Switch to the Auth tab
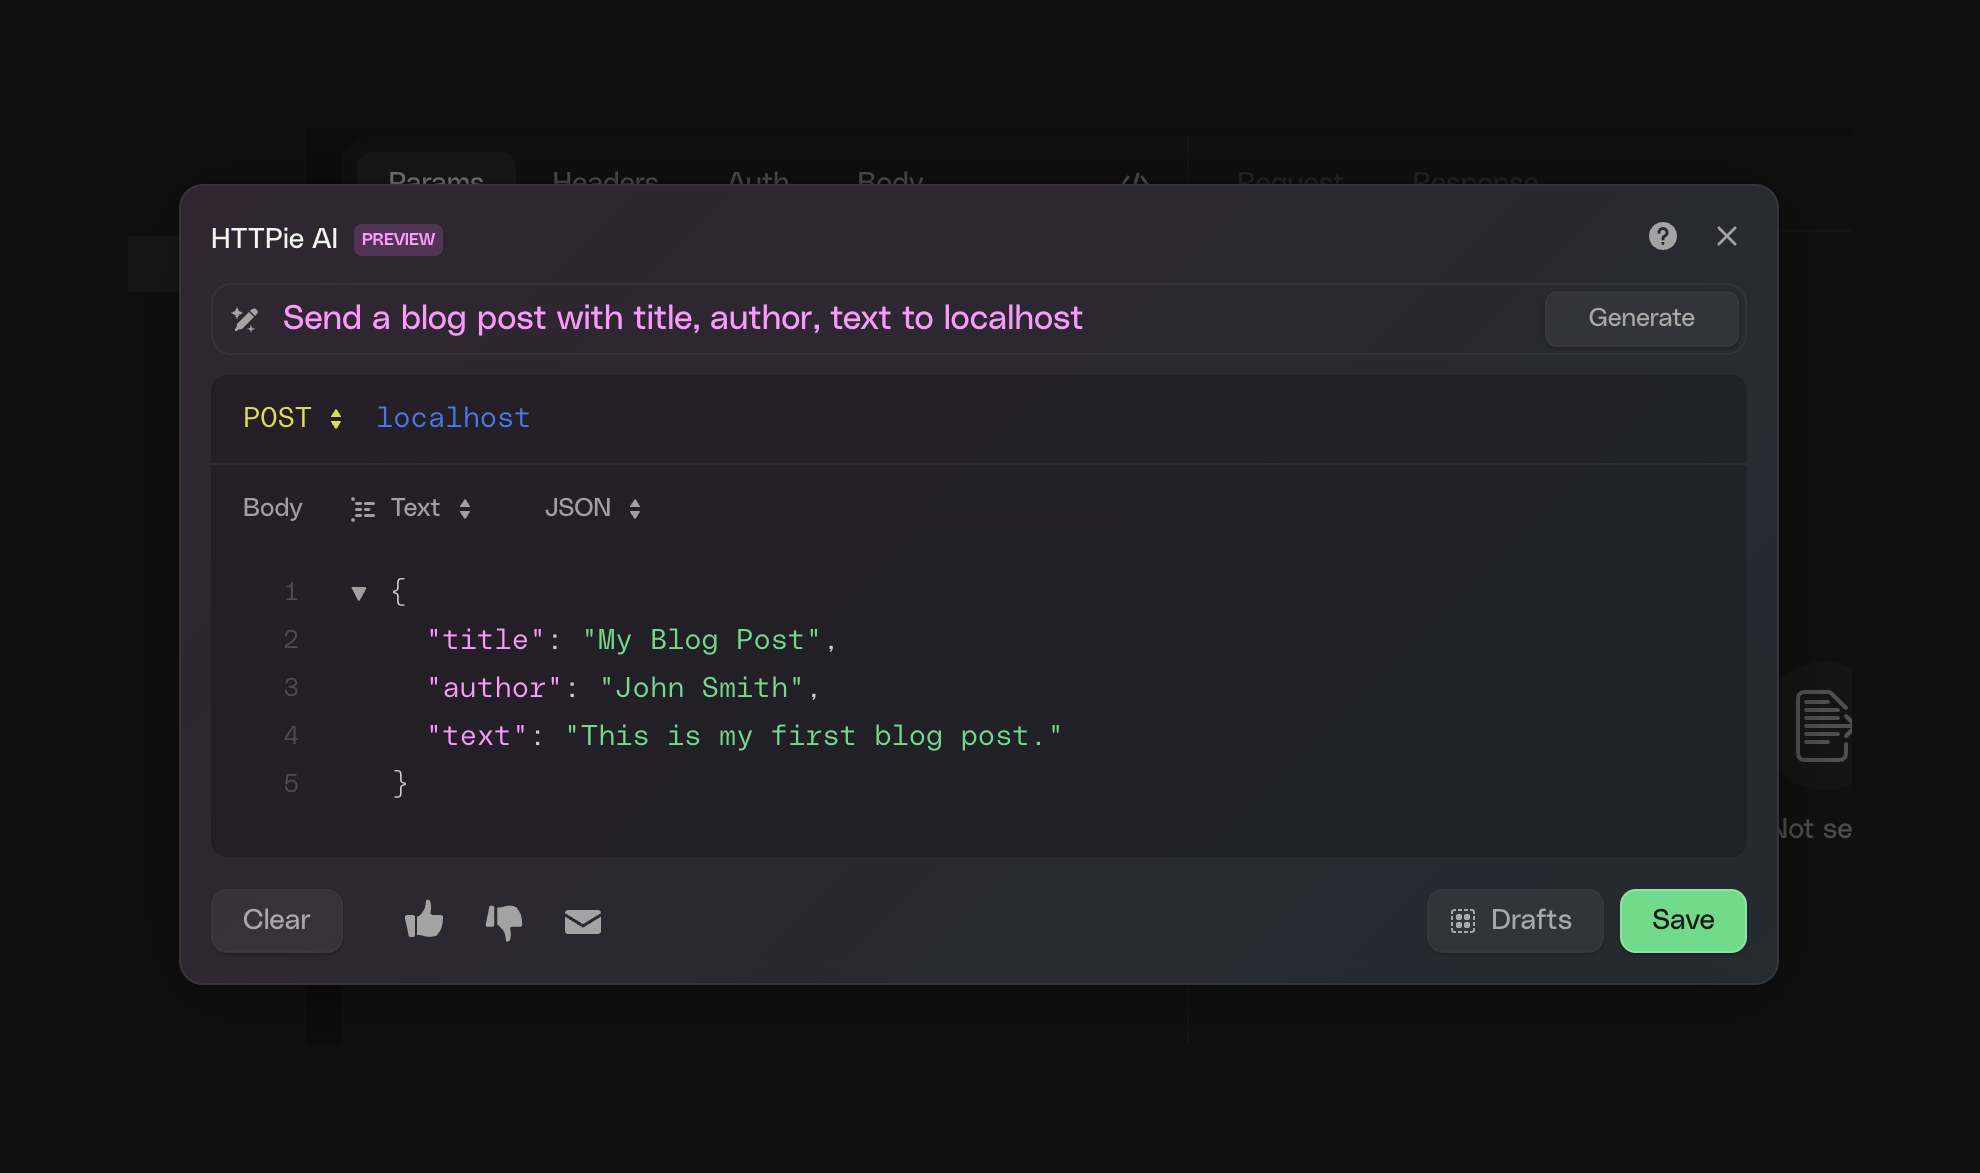The height and width of the screenshot is (1173, 1980). (x=757, y=181)
